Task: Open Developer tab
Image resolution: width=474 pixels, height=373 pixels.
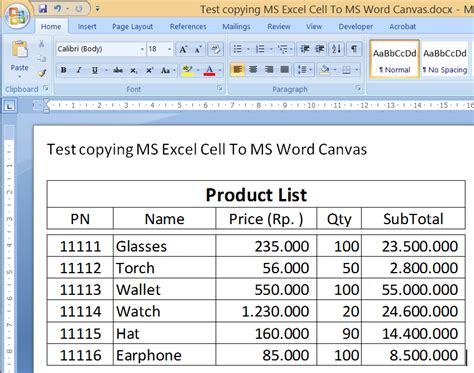Action: click(x=355, y=27)
